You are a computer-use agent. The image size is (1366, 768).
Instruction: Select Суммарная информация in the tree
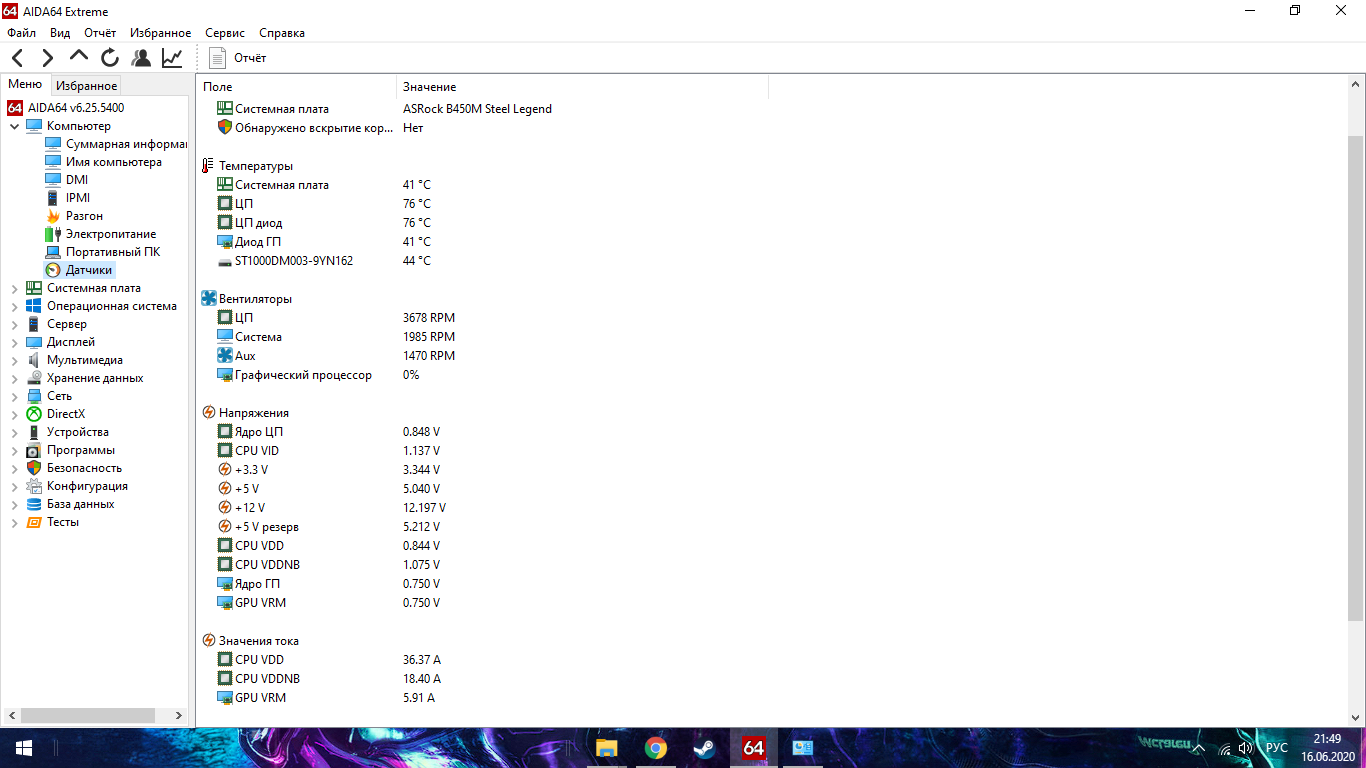[116, 144]
